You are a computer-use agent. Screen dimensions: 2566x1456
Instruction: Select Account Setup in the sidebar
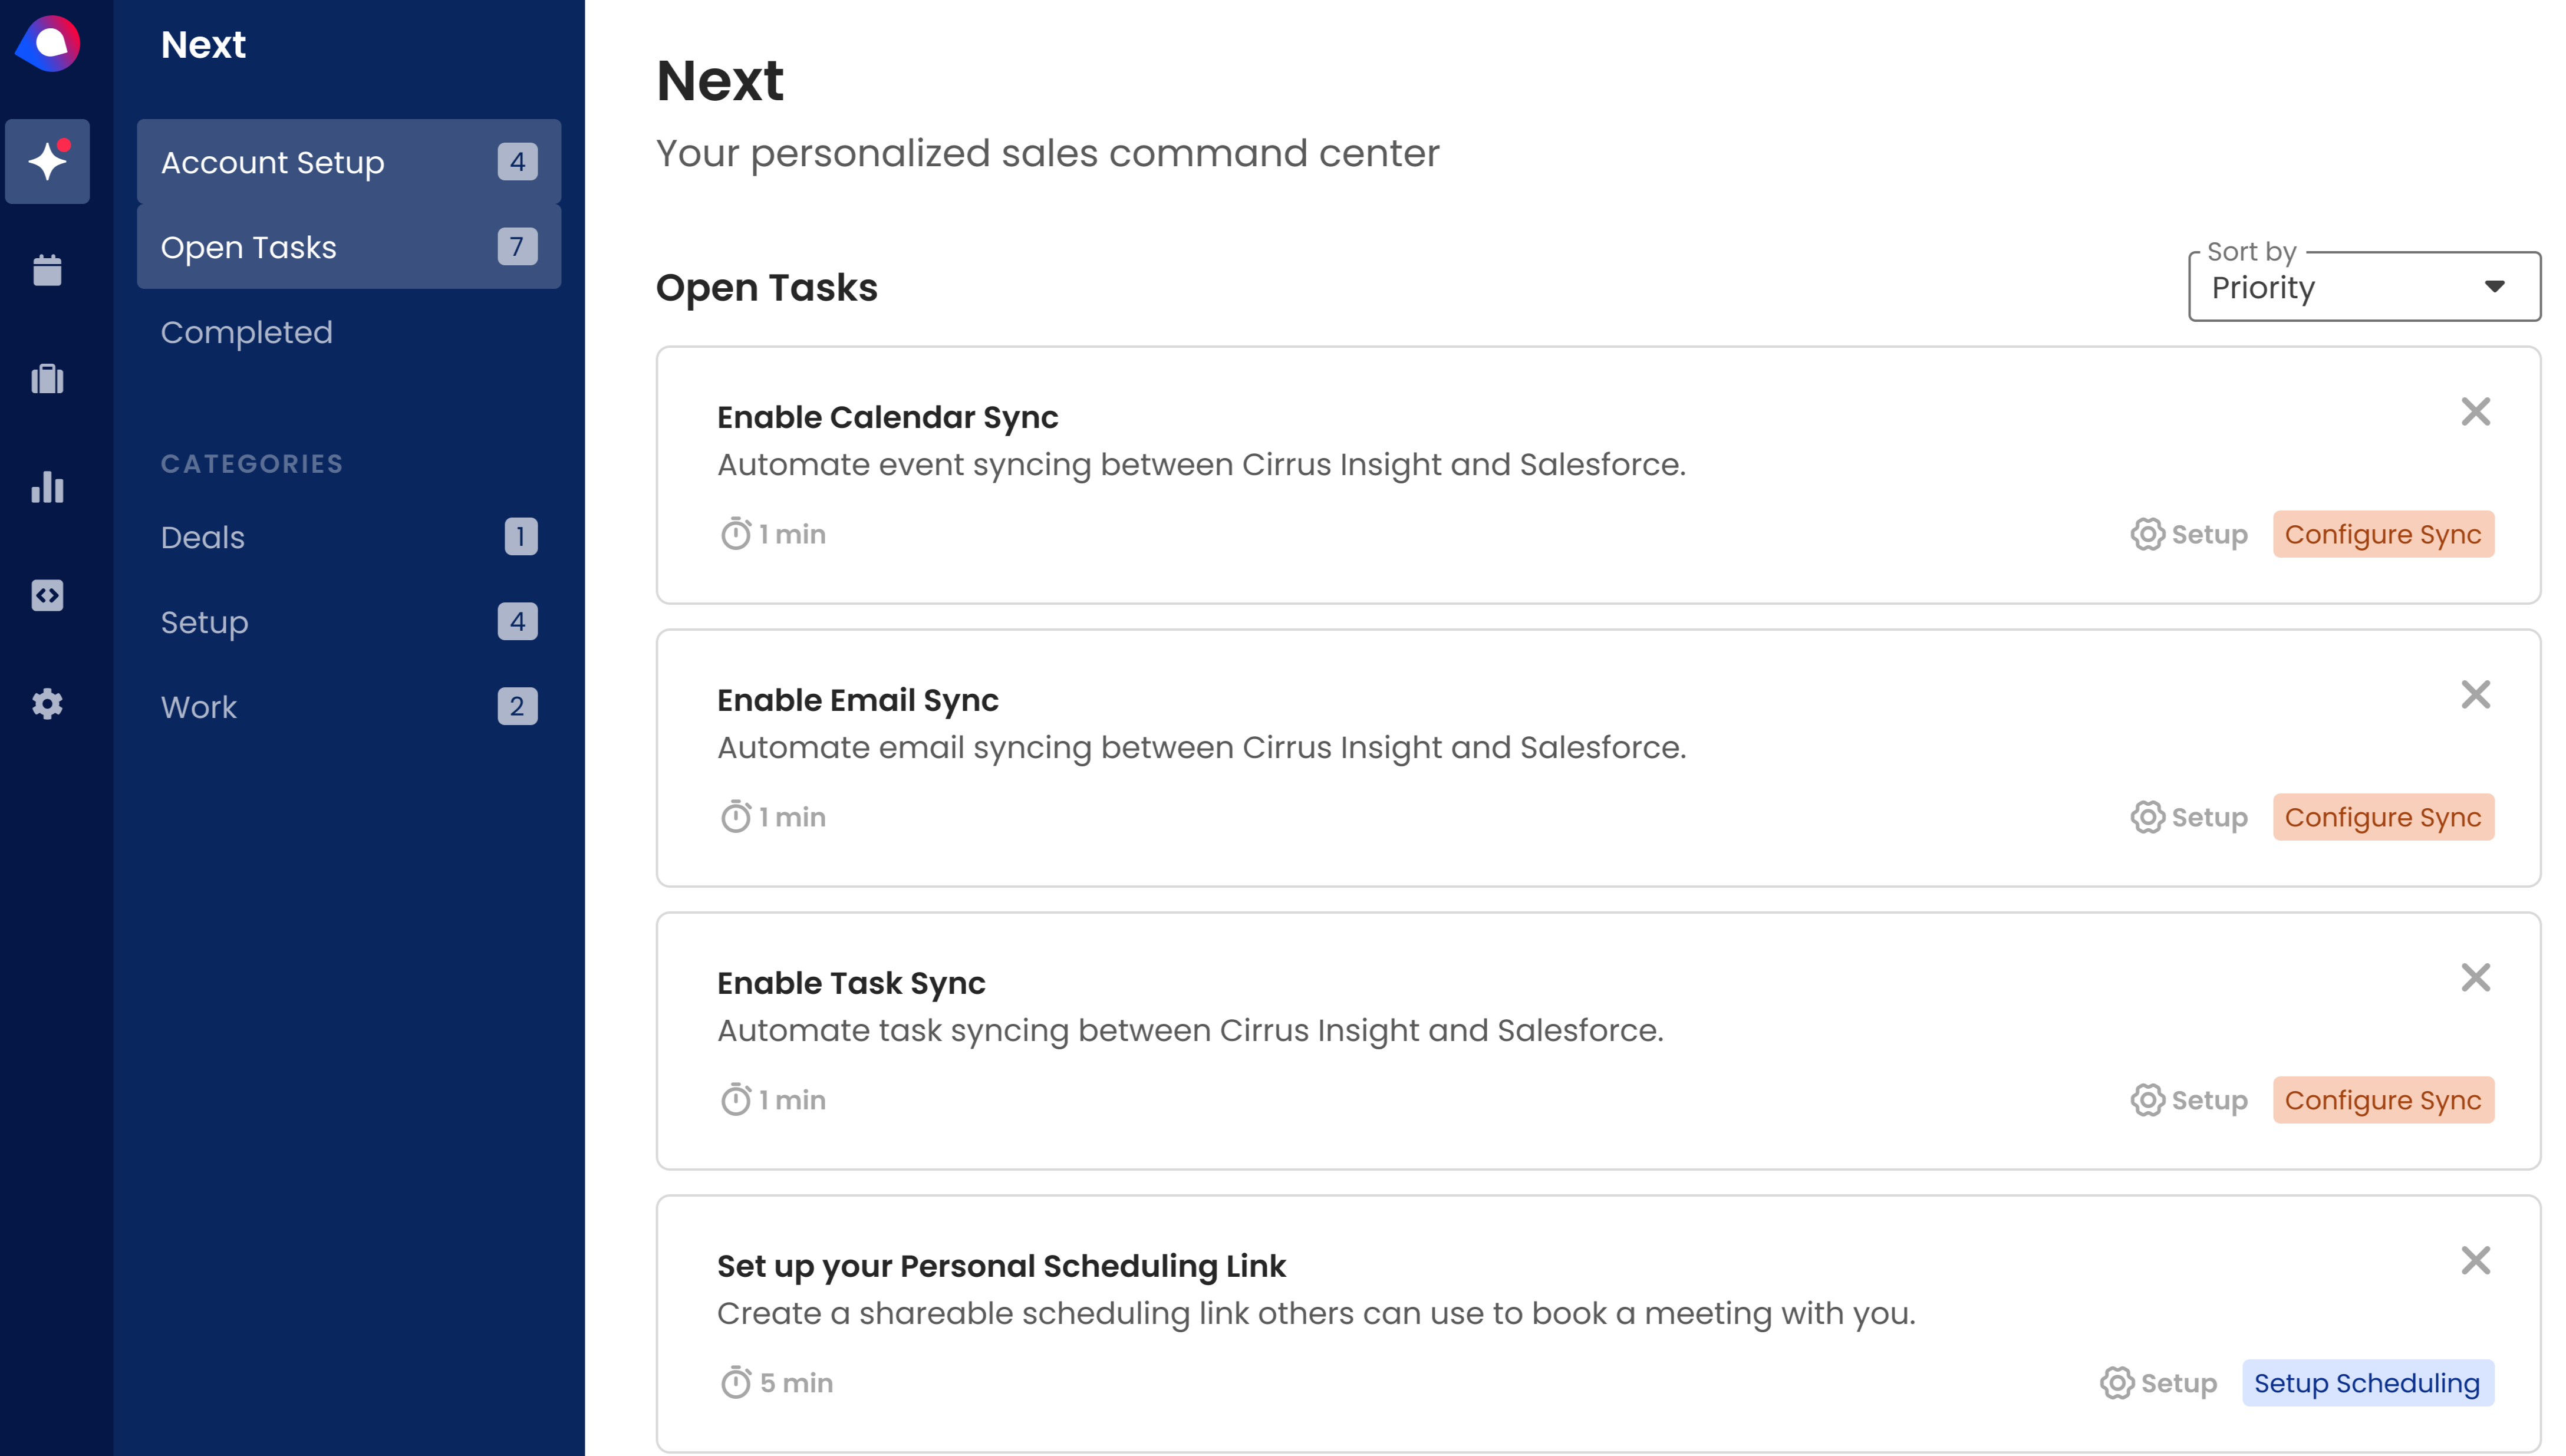click(348, 162)
